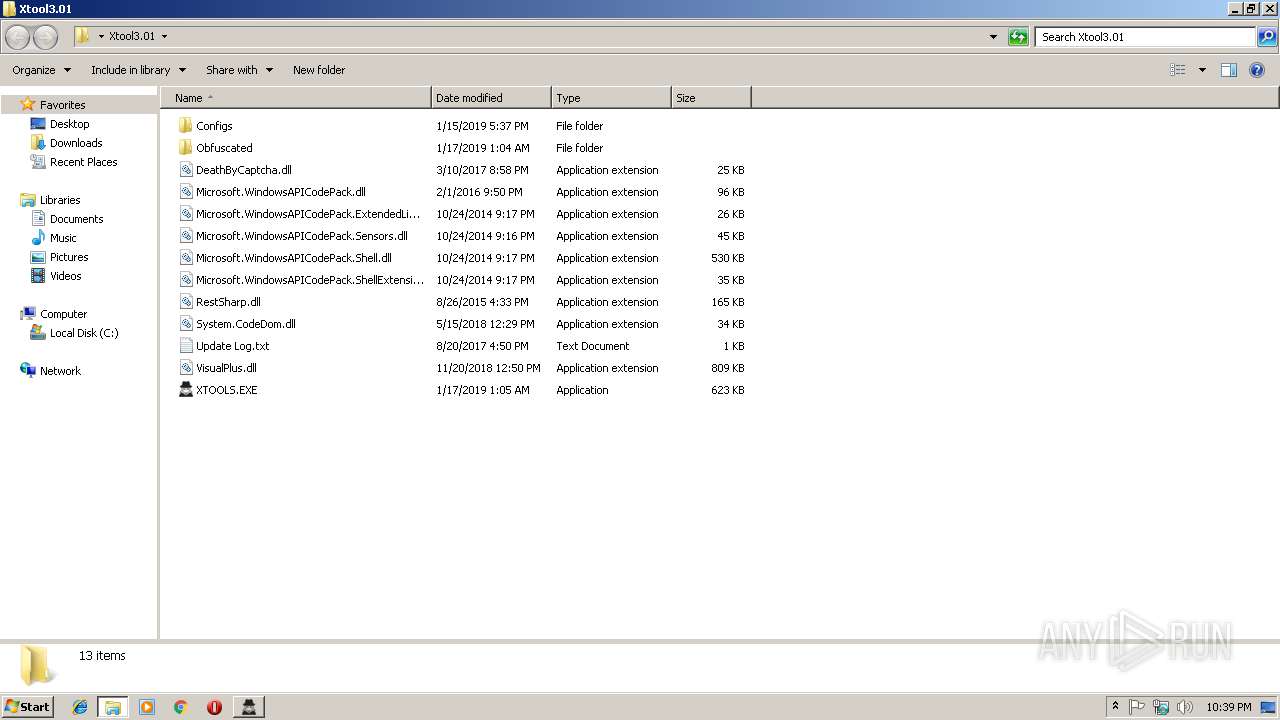Change your view icon in toolbar
This screenshot has height=720, width=1280.
(x=1178, y=70)
